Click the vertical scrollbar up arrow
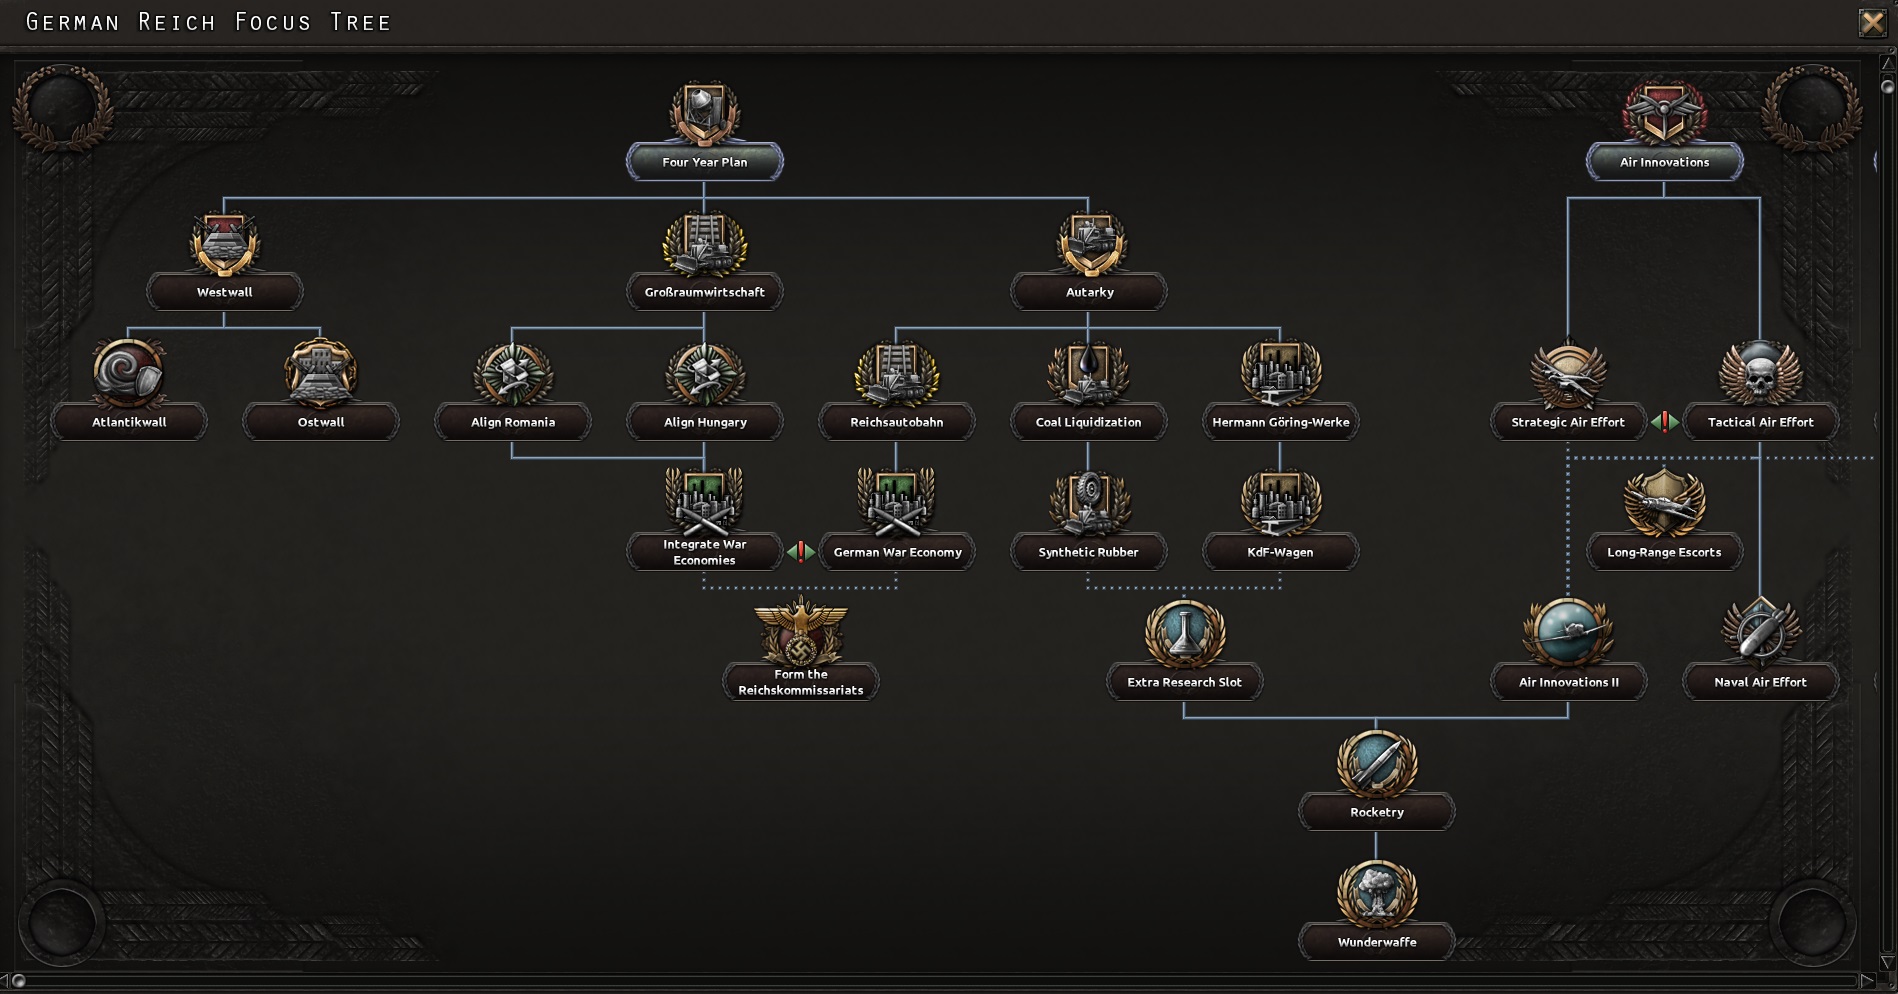Image resolution: width=1898 pixels, height=994 pixels. pyautogui.click(x=1887, y=63)
